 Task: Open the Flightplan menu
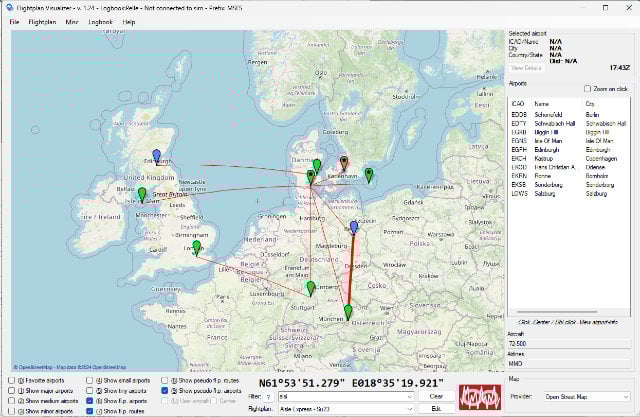(42, 22)
